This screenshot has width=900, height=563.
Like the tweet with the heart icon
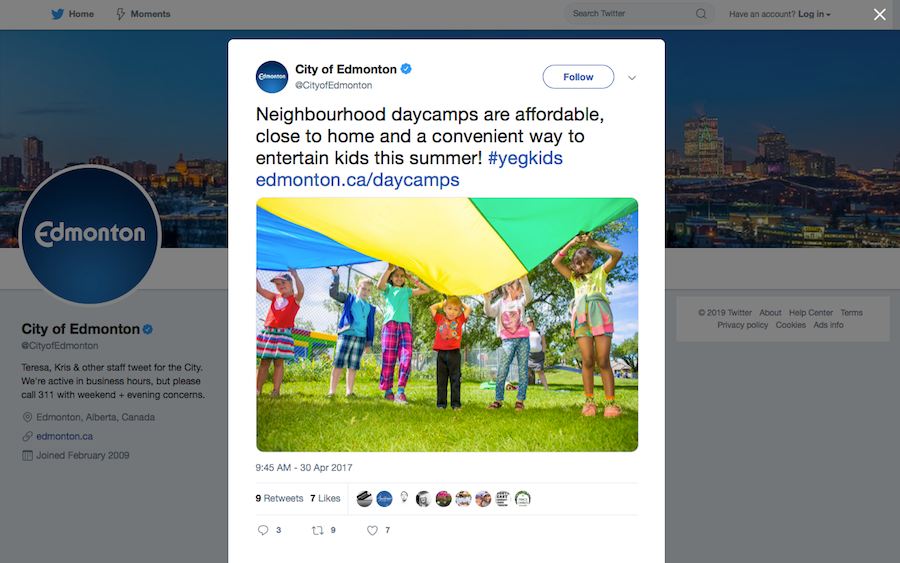(x=372, y=530)
